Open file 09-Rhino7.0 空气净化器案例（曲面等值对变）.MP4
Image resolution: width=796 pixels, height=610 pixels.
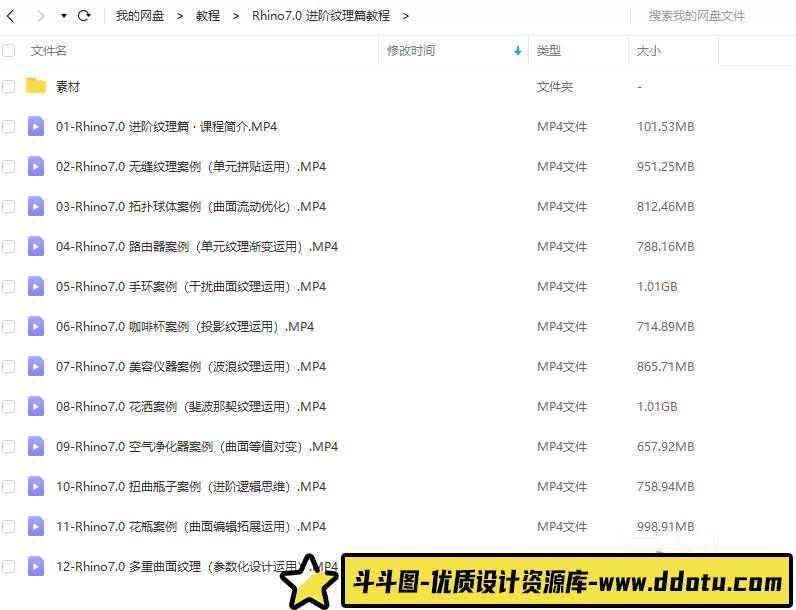pyautogui.click(x=197, y=447)
